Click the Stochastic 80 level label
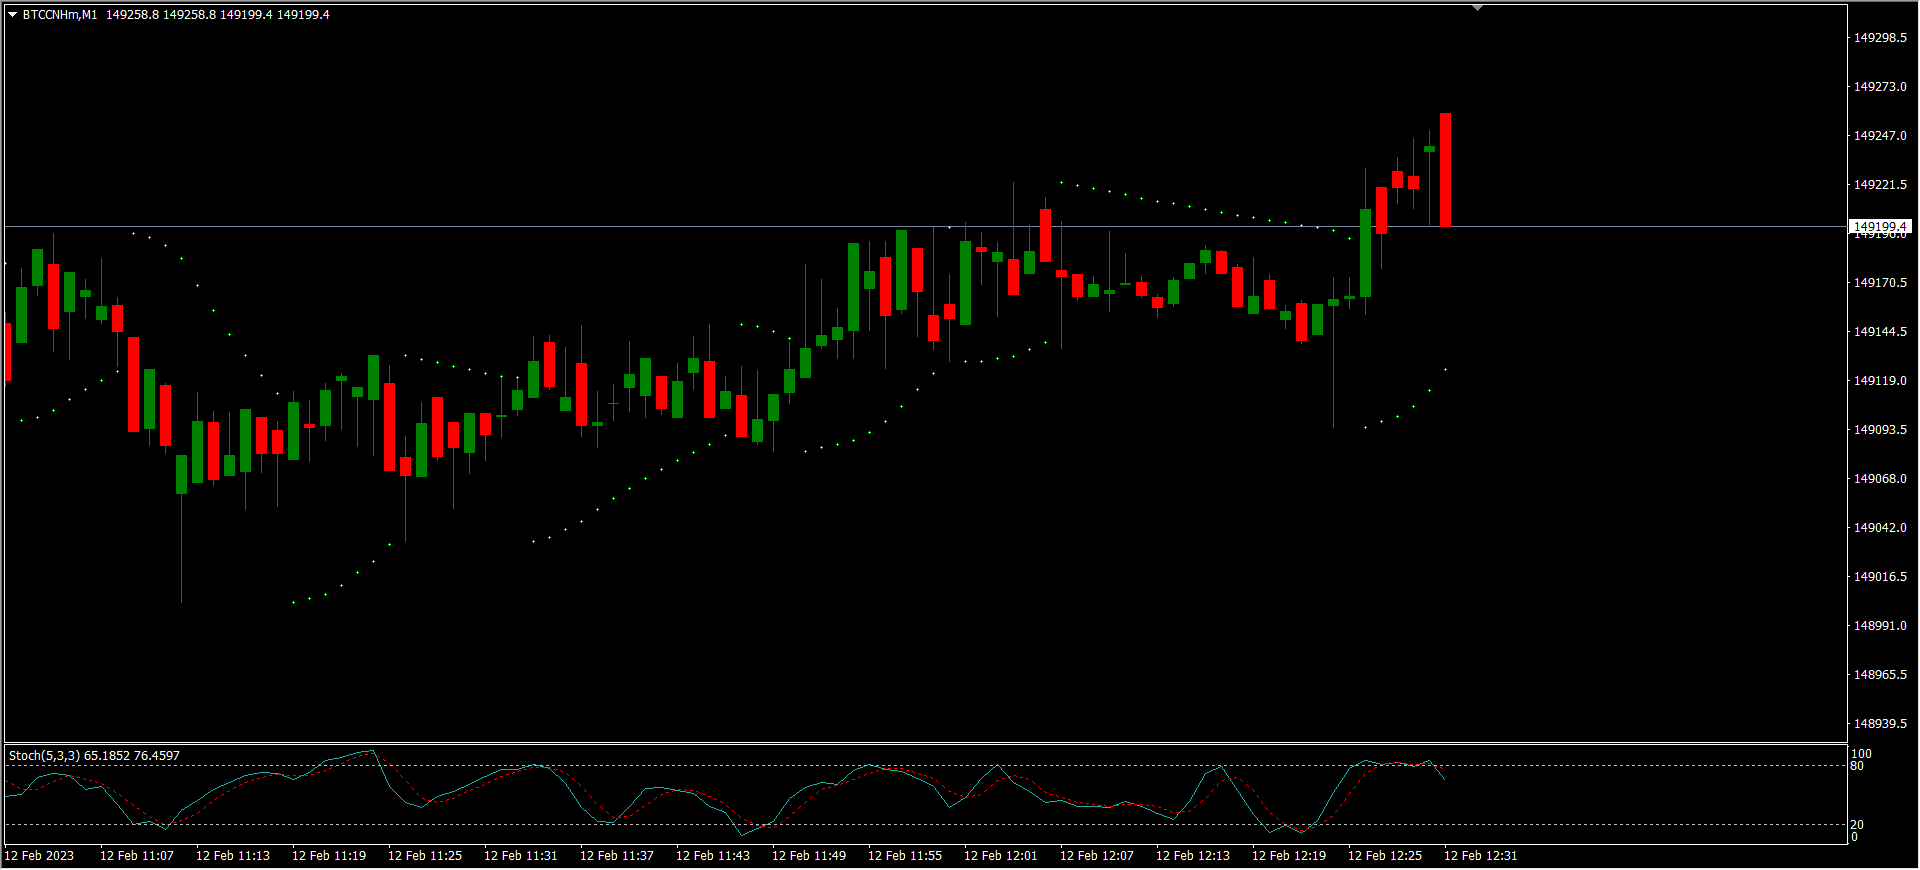The height and width of the screenshot is (870, 1920). tap(1857, 766)
